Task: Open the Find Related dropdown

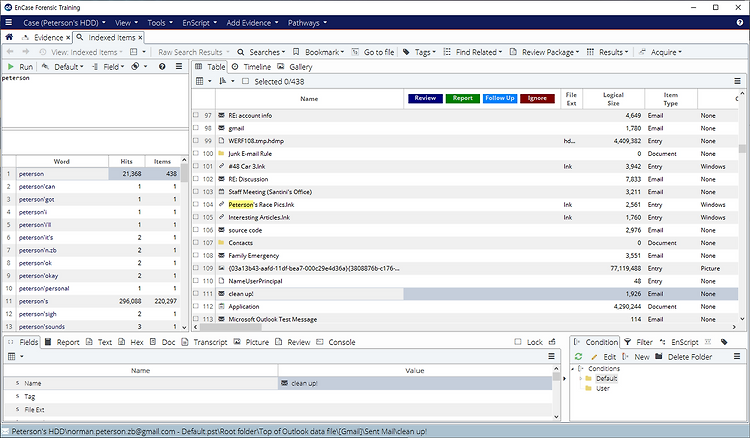Action: [x=473, y=52]
